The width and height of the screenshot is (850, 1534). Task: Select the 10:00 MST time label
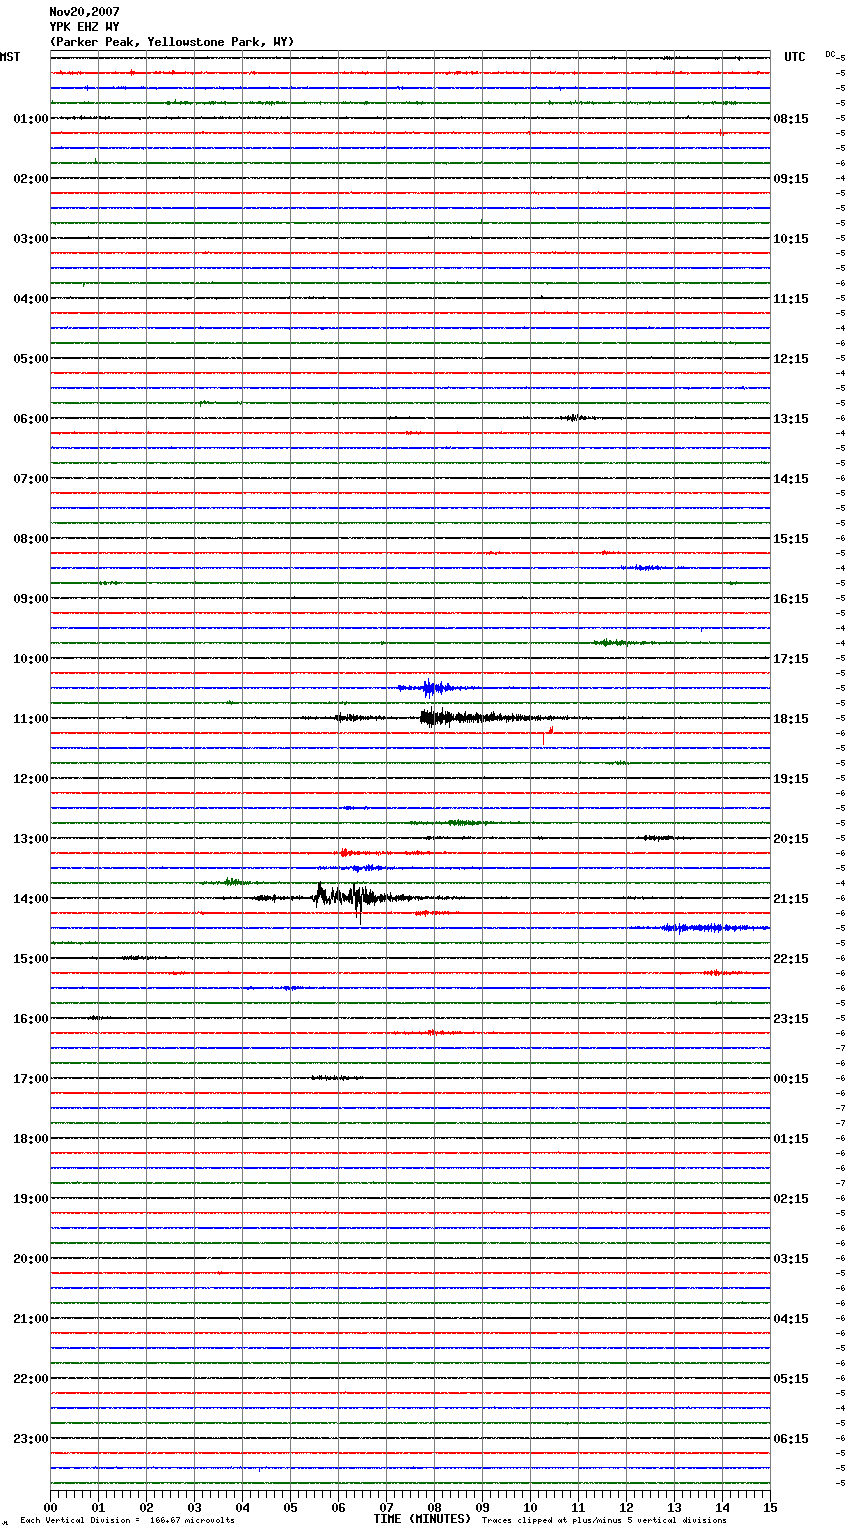(x=30, y=659)
